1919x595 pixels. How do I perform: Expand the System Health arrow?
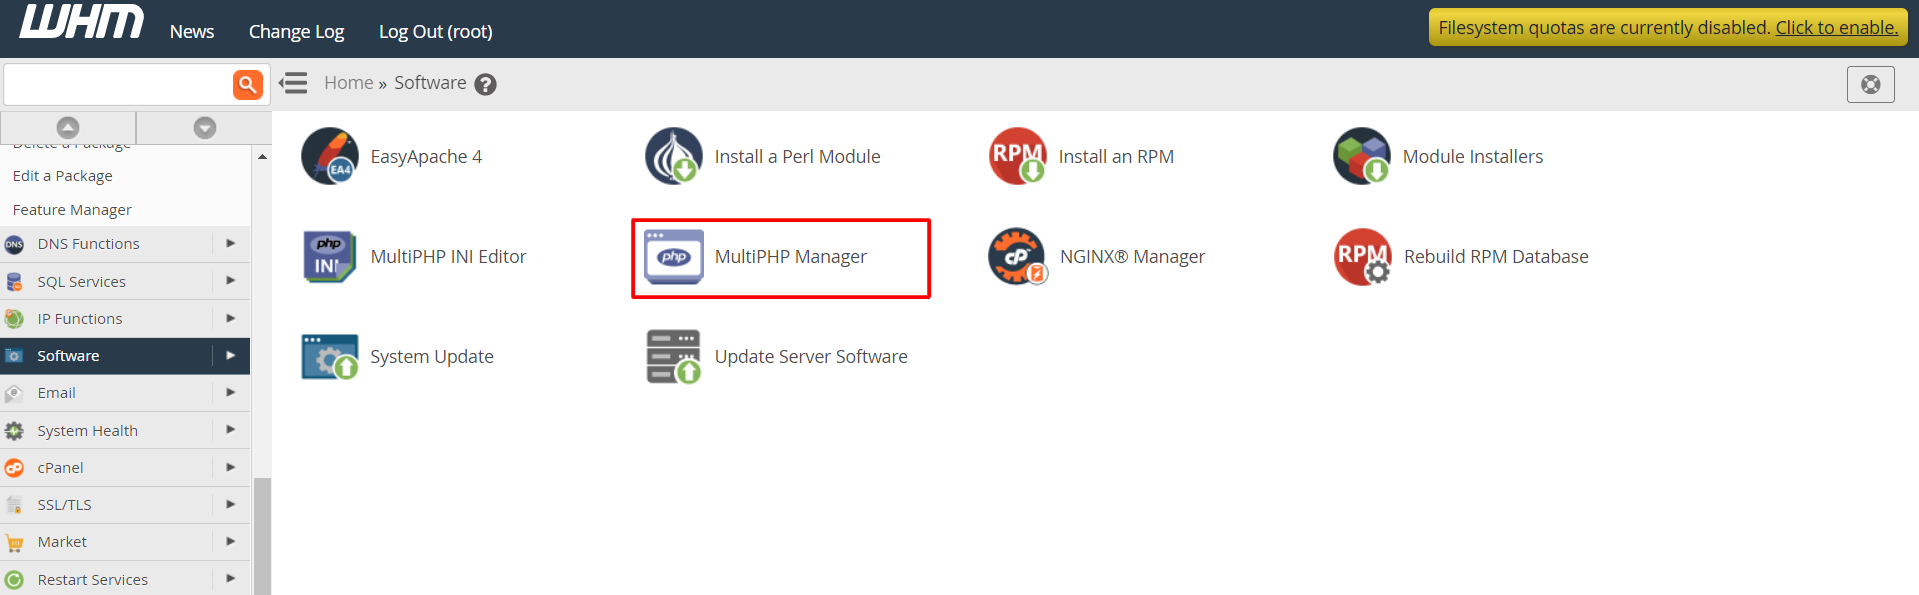tap(231, 430)
